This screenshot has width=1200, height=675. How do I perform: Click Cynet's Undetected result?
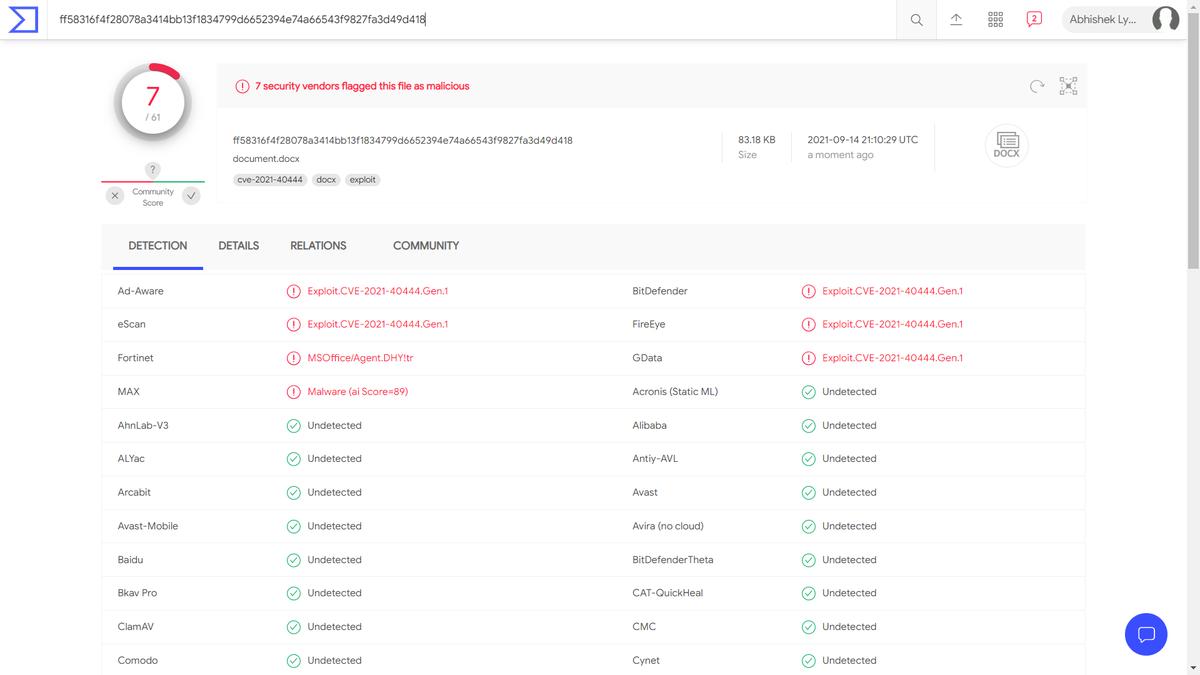point(850,661)
